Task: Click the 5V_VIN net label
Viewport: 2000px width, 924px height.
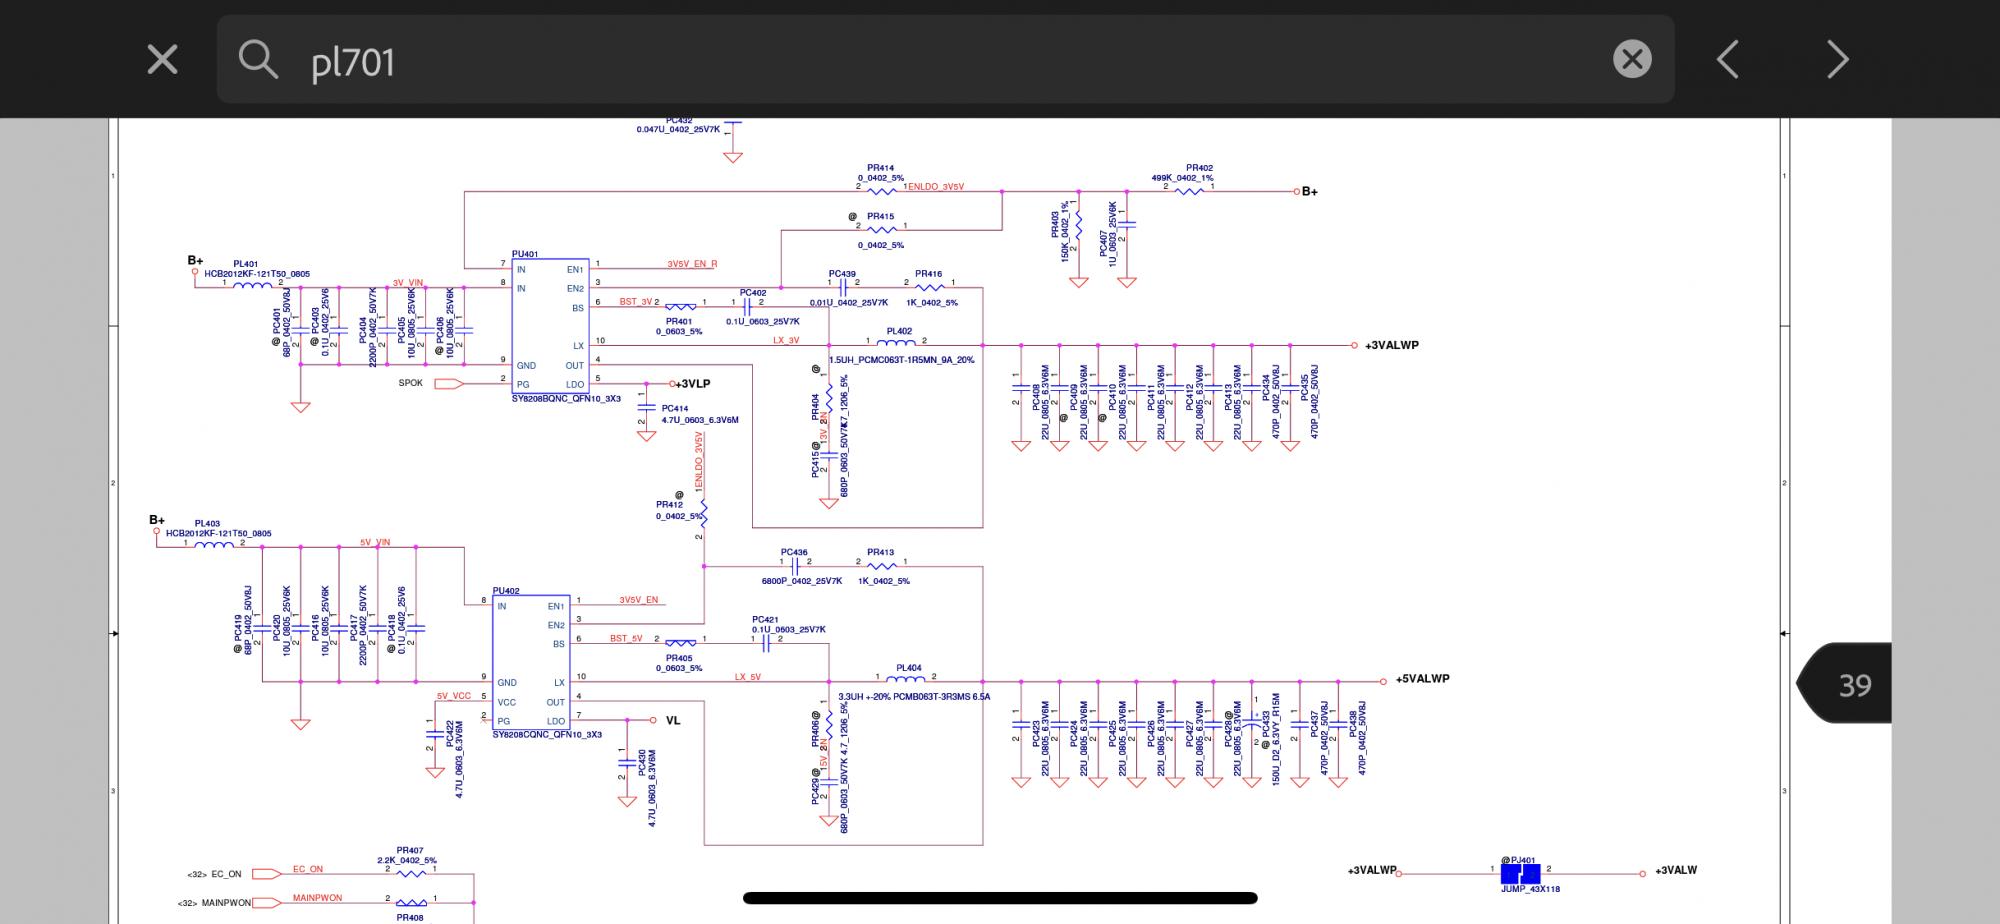Action: (375, 542)
